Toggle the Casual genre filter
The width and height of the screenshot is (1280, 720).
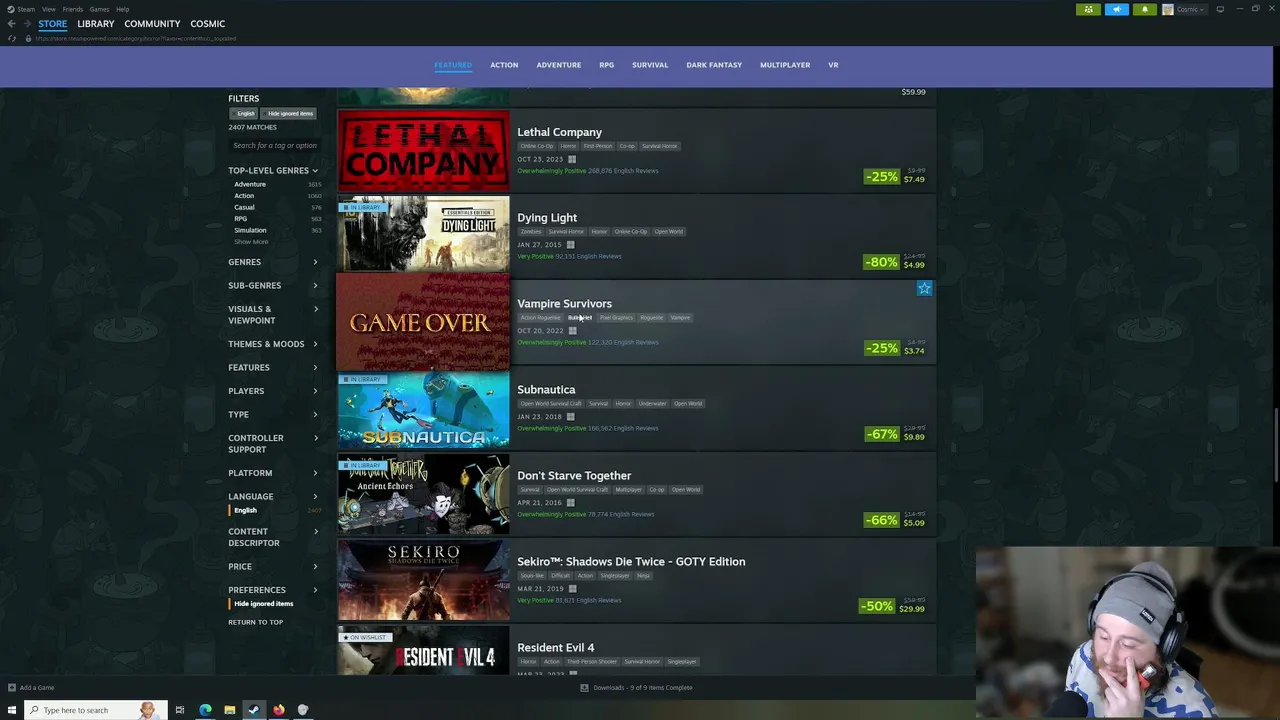point(276,207)
